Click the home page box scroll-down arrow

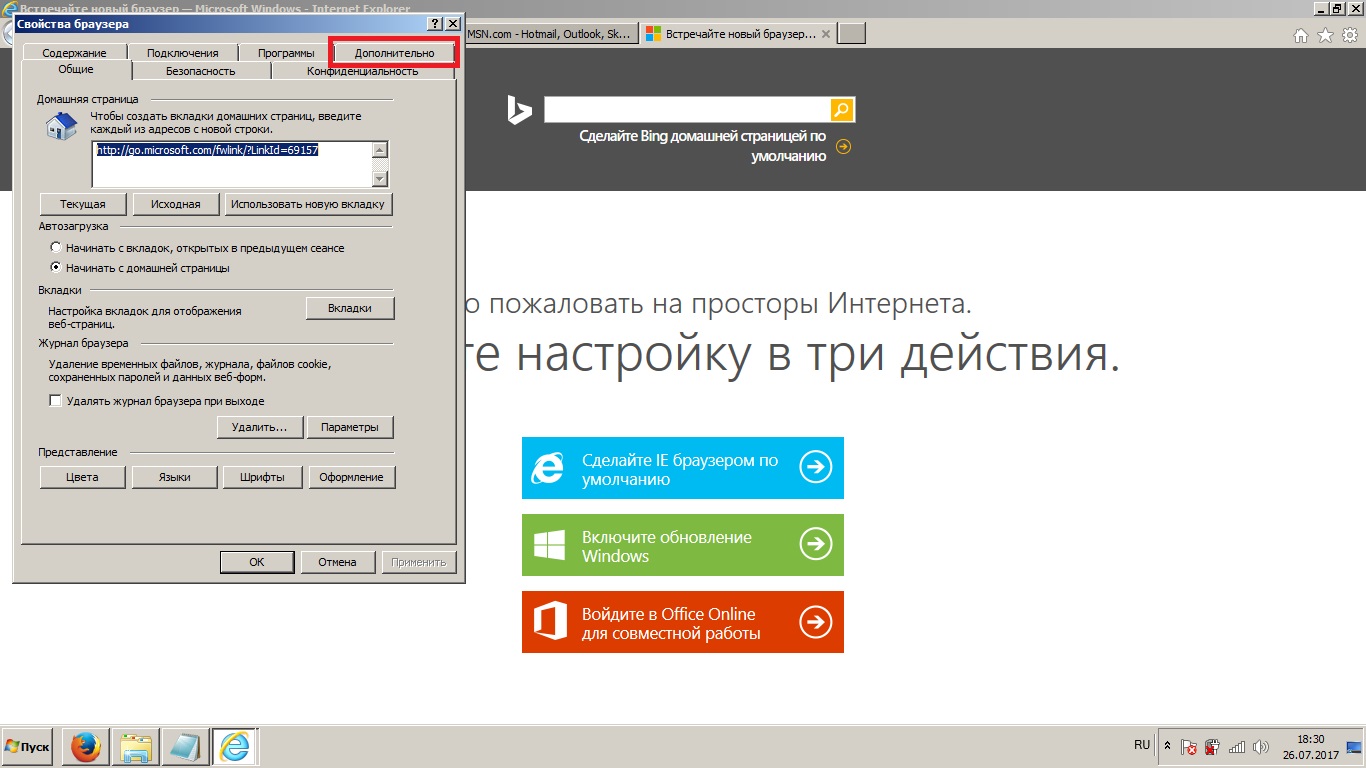point(379,179)
